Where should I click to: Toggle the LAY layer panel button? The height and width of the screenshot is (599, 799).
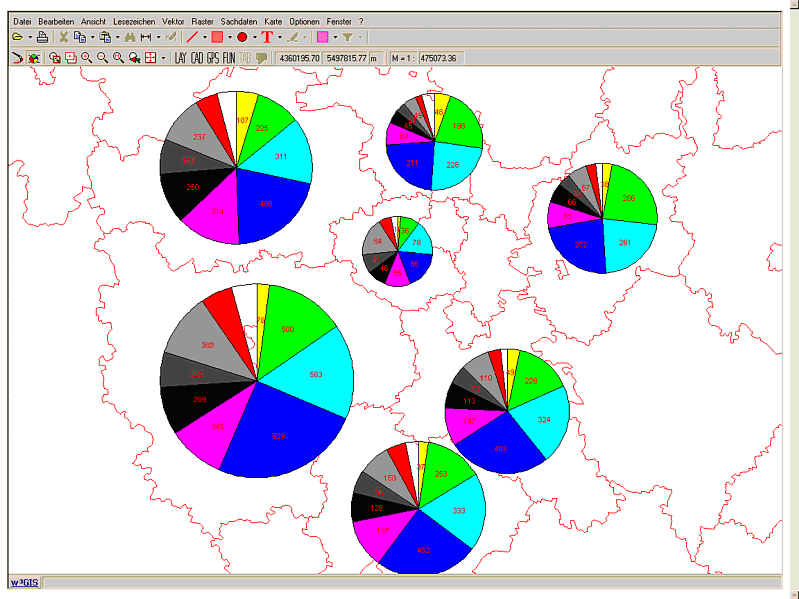point(180,58)
